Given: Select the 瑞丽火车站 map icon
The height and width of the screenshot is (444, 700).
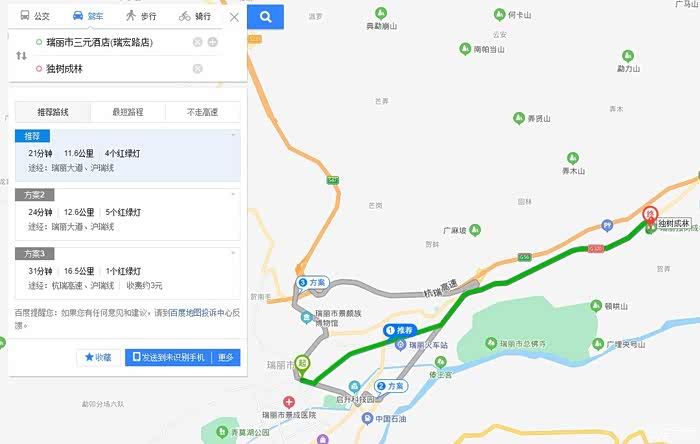Looking at the screenshot, I should click(x=401, y=345).
